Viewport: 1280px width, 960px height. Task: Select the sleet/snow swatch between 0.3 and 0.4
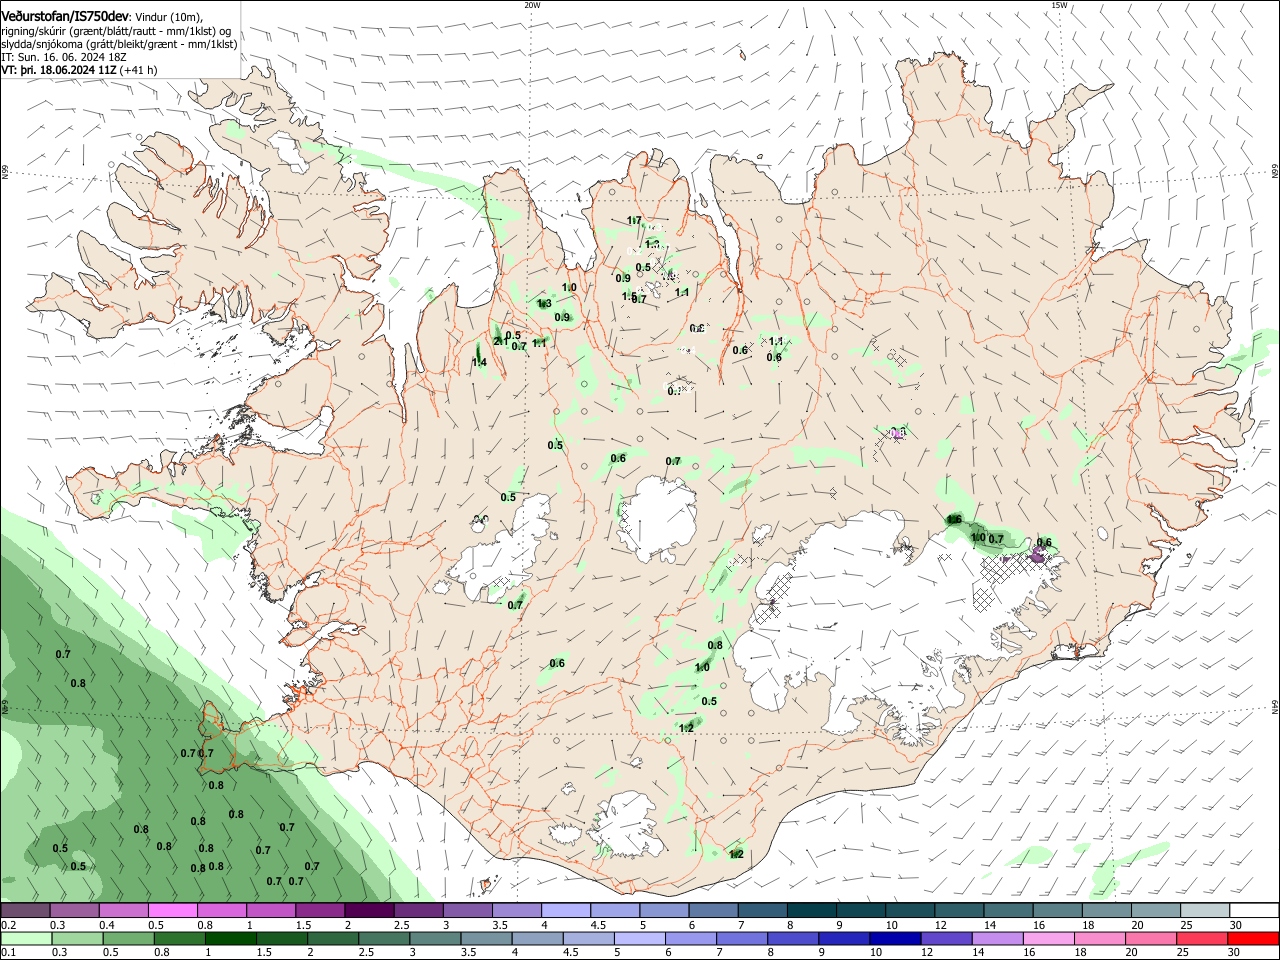coord(74,910)
